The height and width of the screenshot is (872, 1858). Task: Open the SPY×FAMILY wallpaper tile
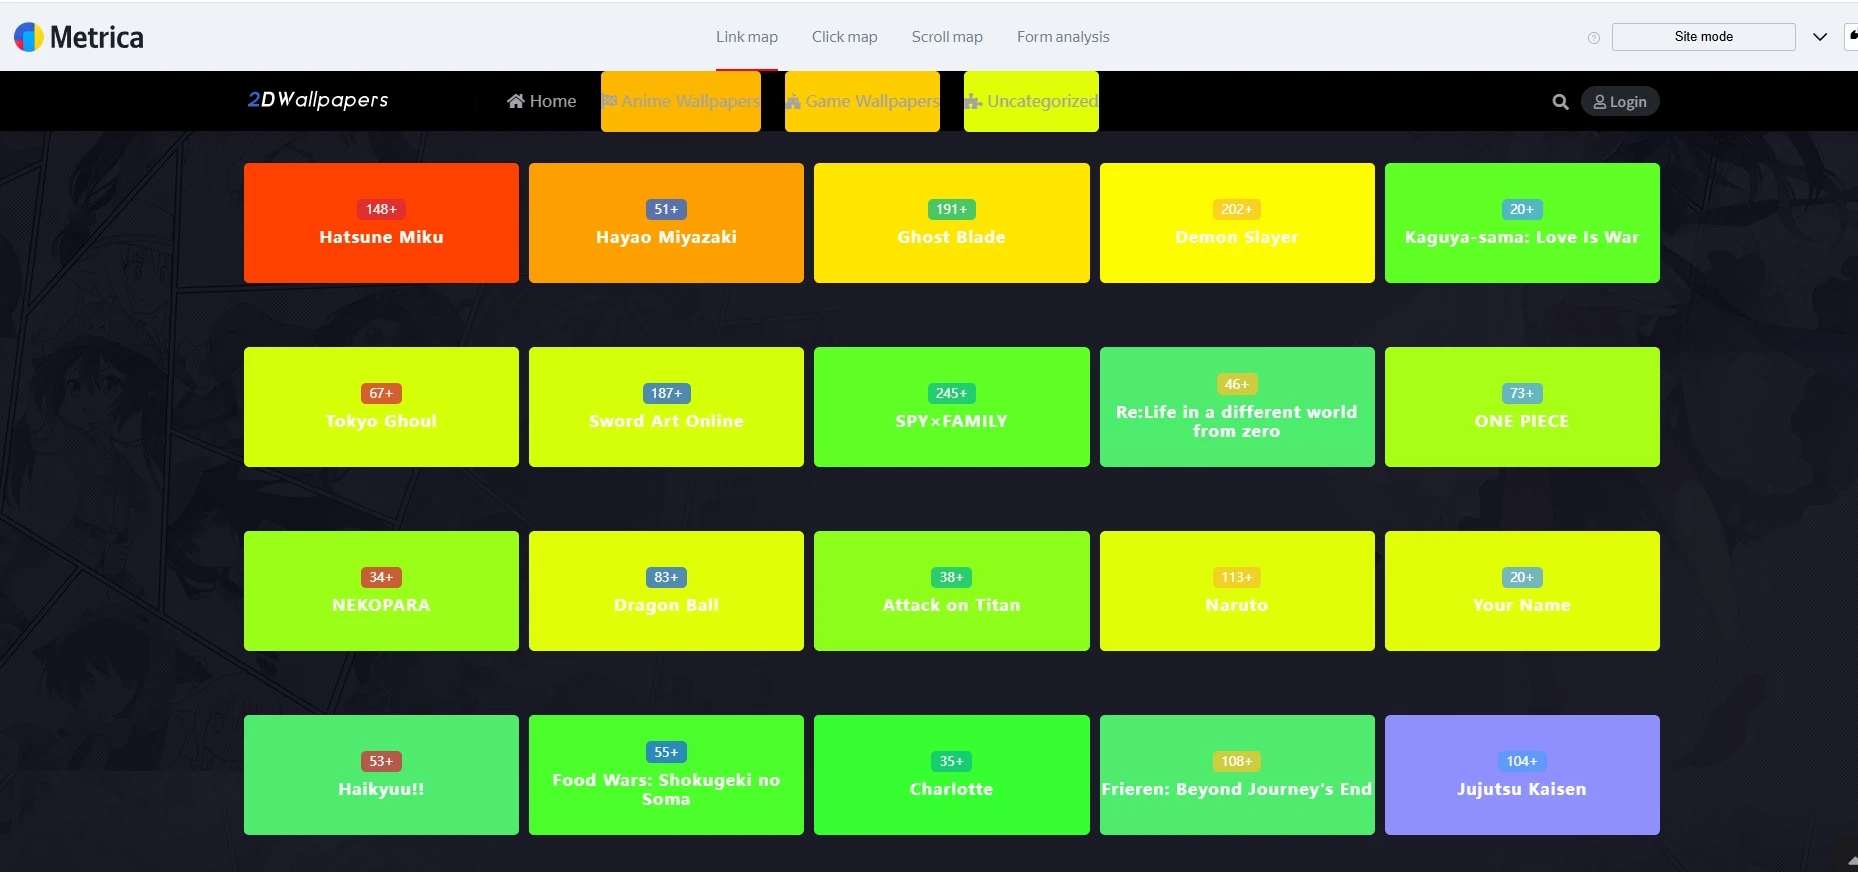pos(951,407)
